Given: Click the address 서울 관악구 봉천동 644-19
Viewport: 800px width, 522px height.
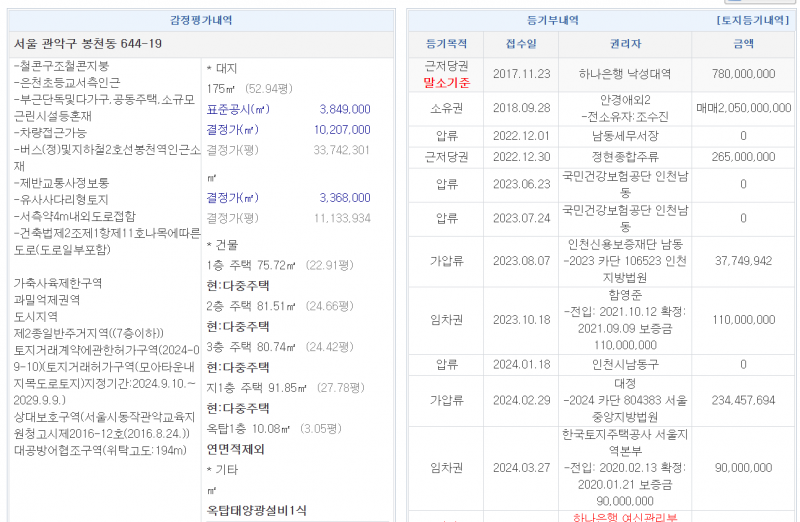Looking at the screenshot, I should click(x=88, y=44).
